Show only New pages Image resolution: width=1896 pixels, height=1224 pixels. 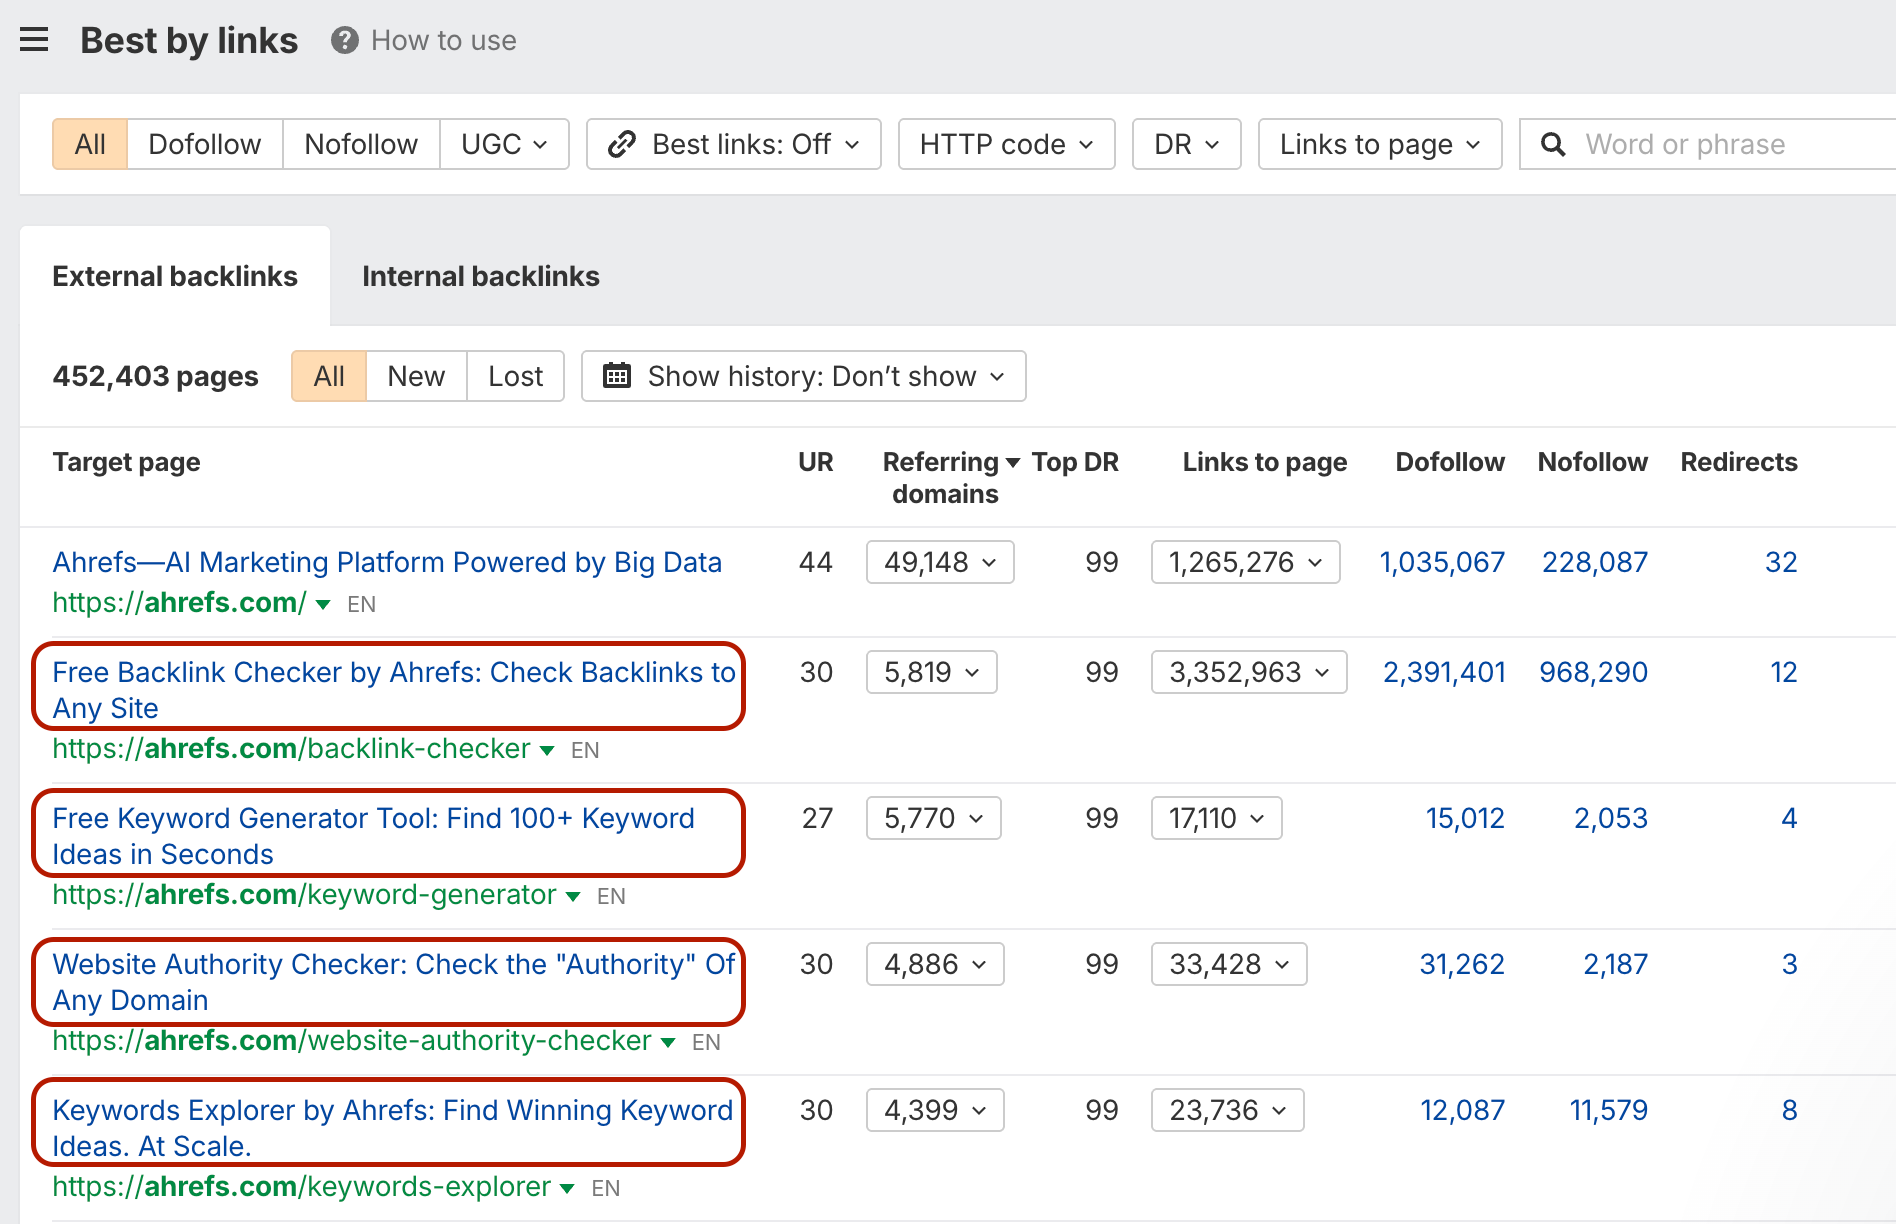(416, 376)
